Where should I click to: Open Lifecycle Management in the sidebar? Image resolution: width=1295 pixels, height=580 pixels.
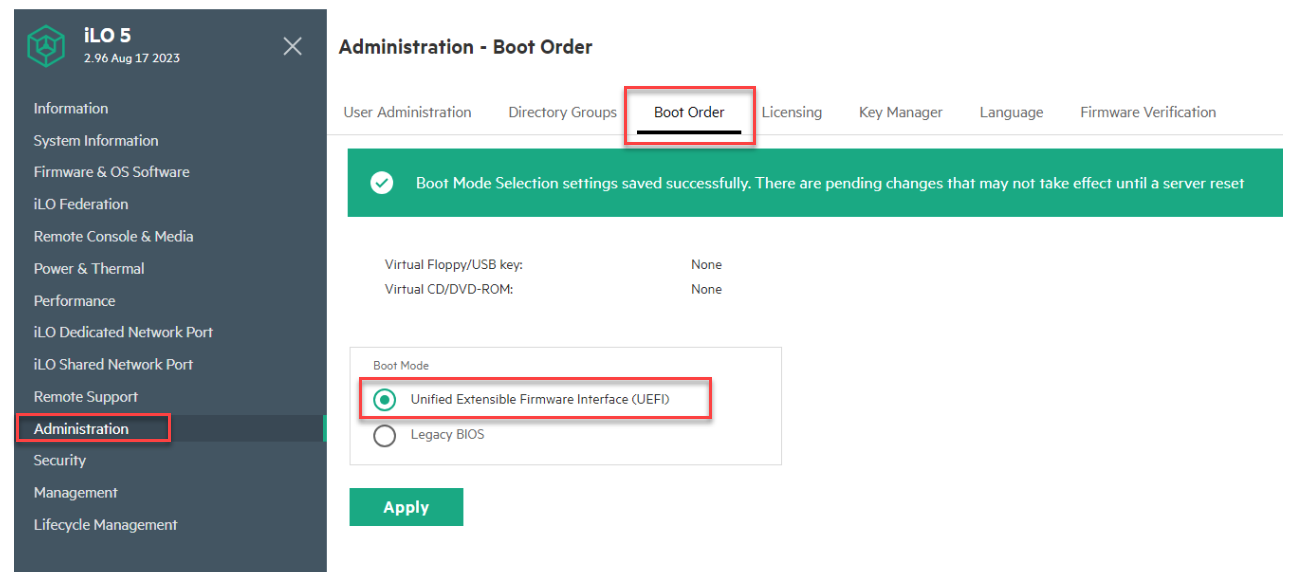click(x=105, y=525)
